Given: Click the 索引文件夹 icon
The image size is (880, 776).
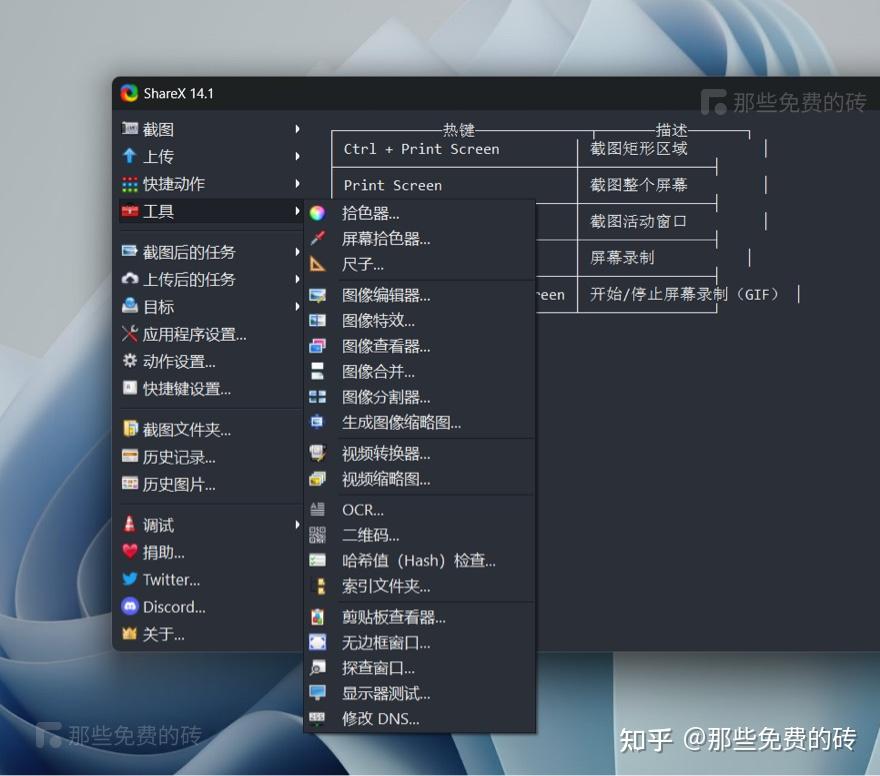Looking at the screenshot, I should [319, 586].
